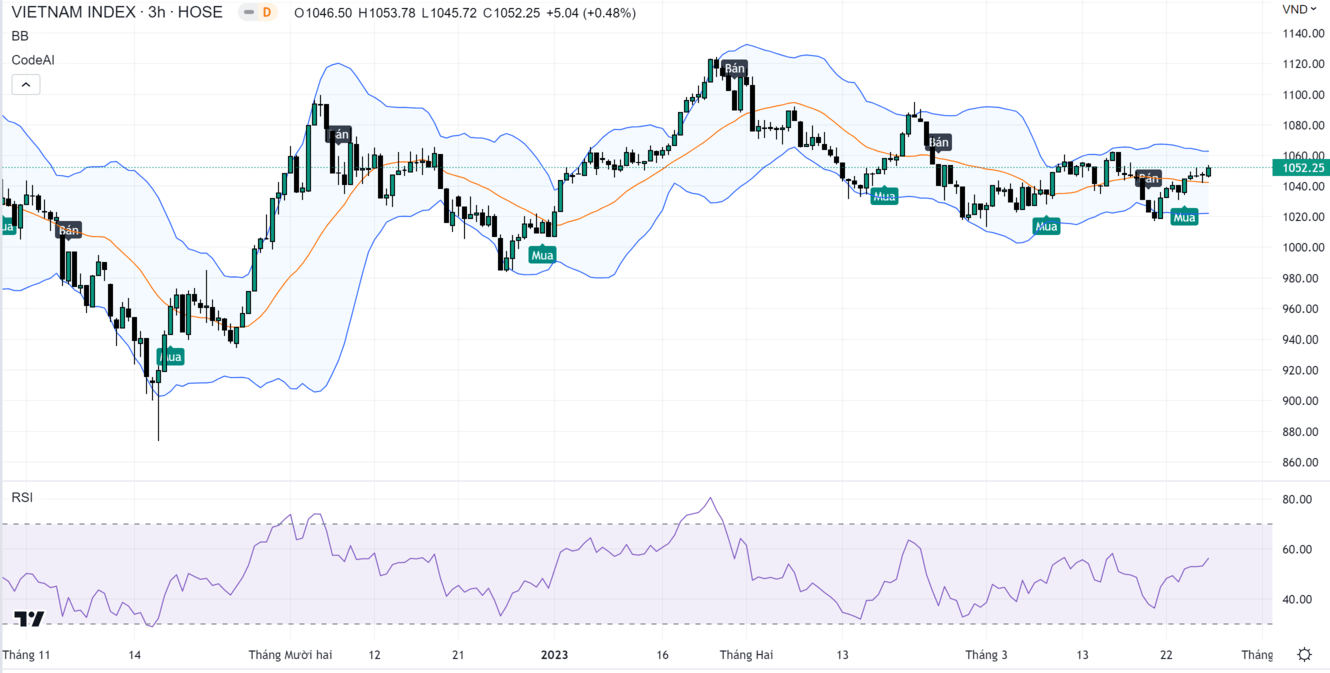Click the RSI 60.00 axis label
Image resolution: width=1330 pixels, height=673 pixels.
pos(1298,550)
